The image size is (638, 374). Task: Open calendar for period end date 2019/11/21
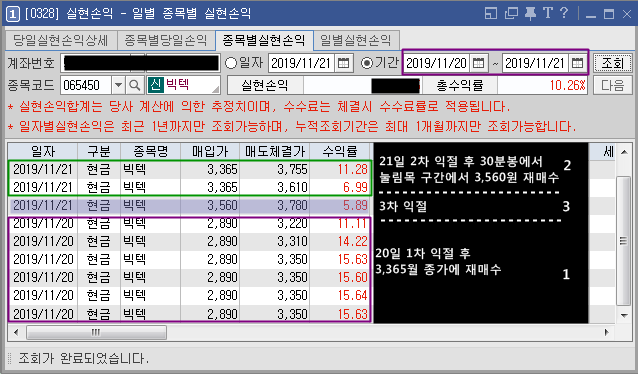pos(577,63)
